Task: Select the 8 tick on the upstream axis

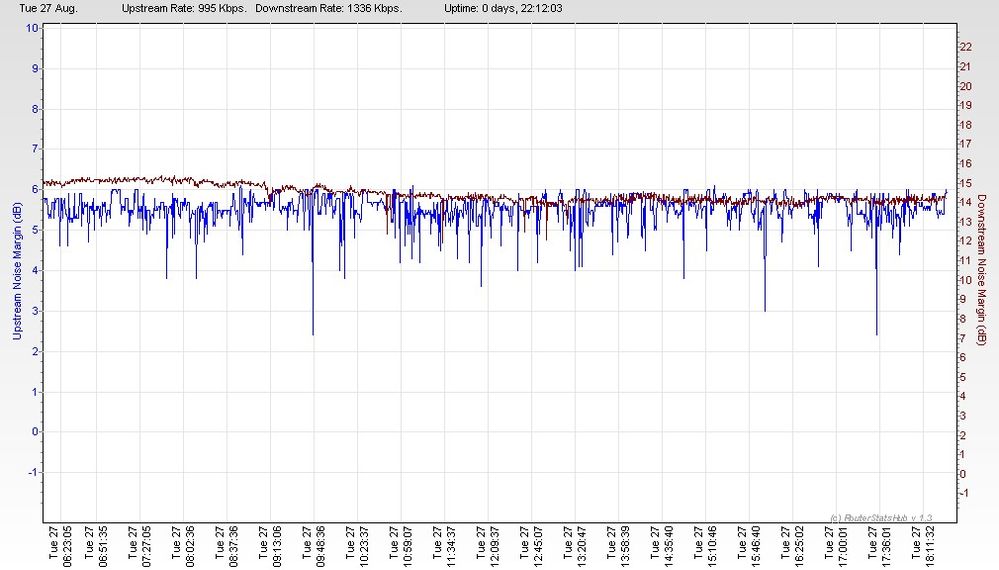Action: click(35, 109)
